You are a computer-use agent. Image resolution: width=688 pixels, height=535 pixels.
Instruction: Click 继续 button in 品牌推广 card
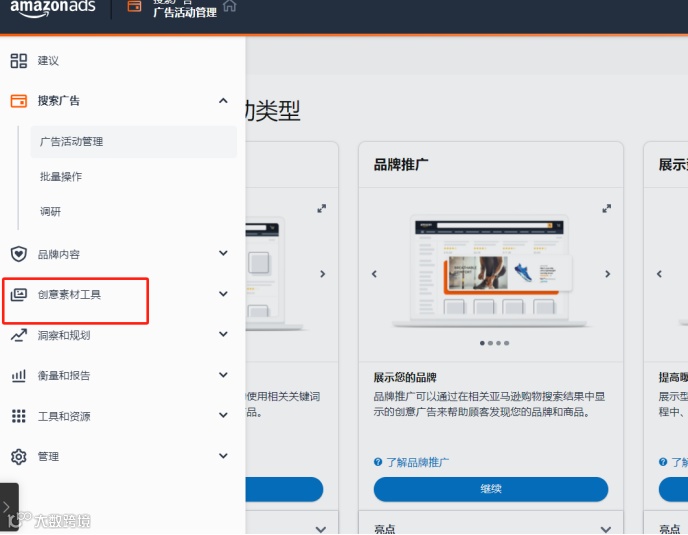491,489
